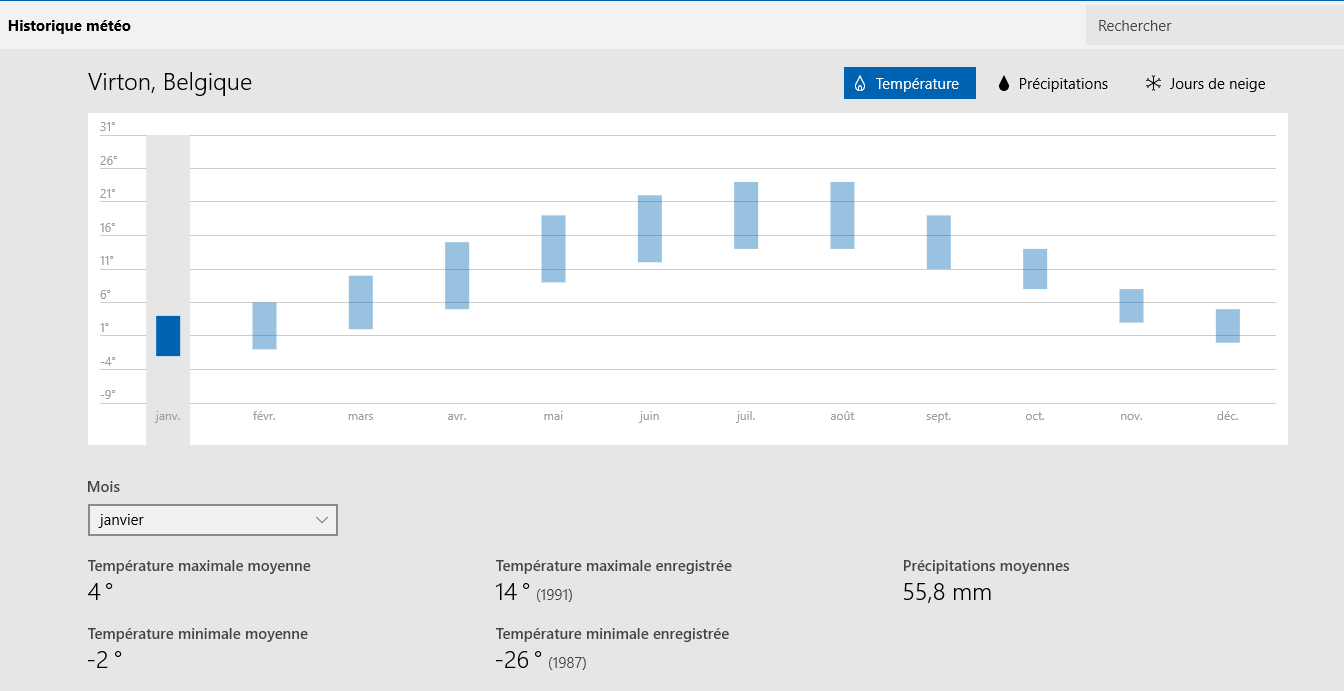Click the oct. month label
The width and height of the screenshot is (1344, 691).
pos(1035,416)
